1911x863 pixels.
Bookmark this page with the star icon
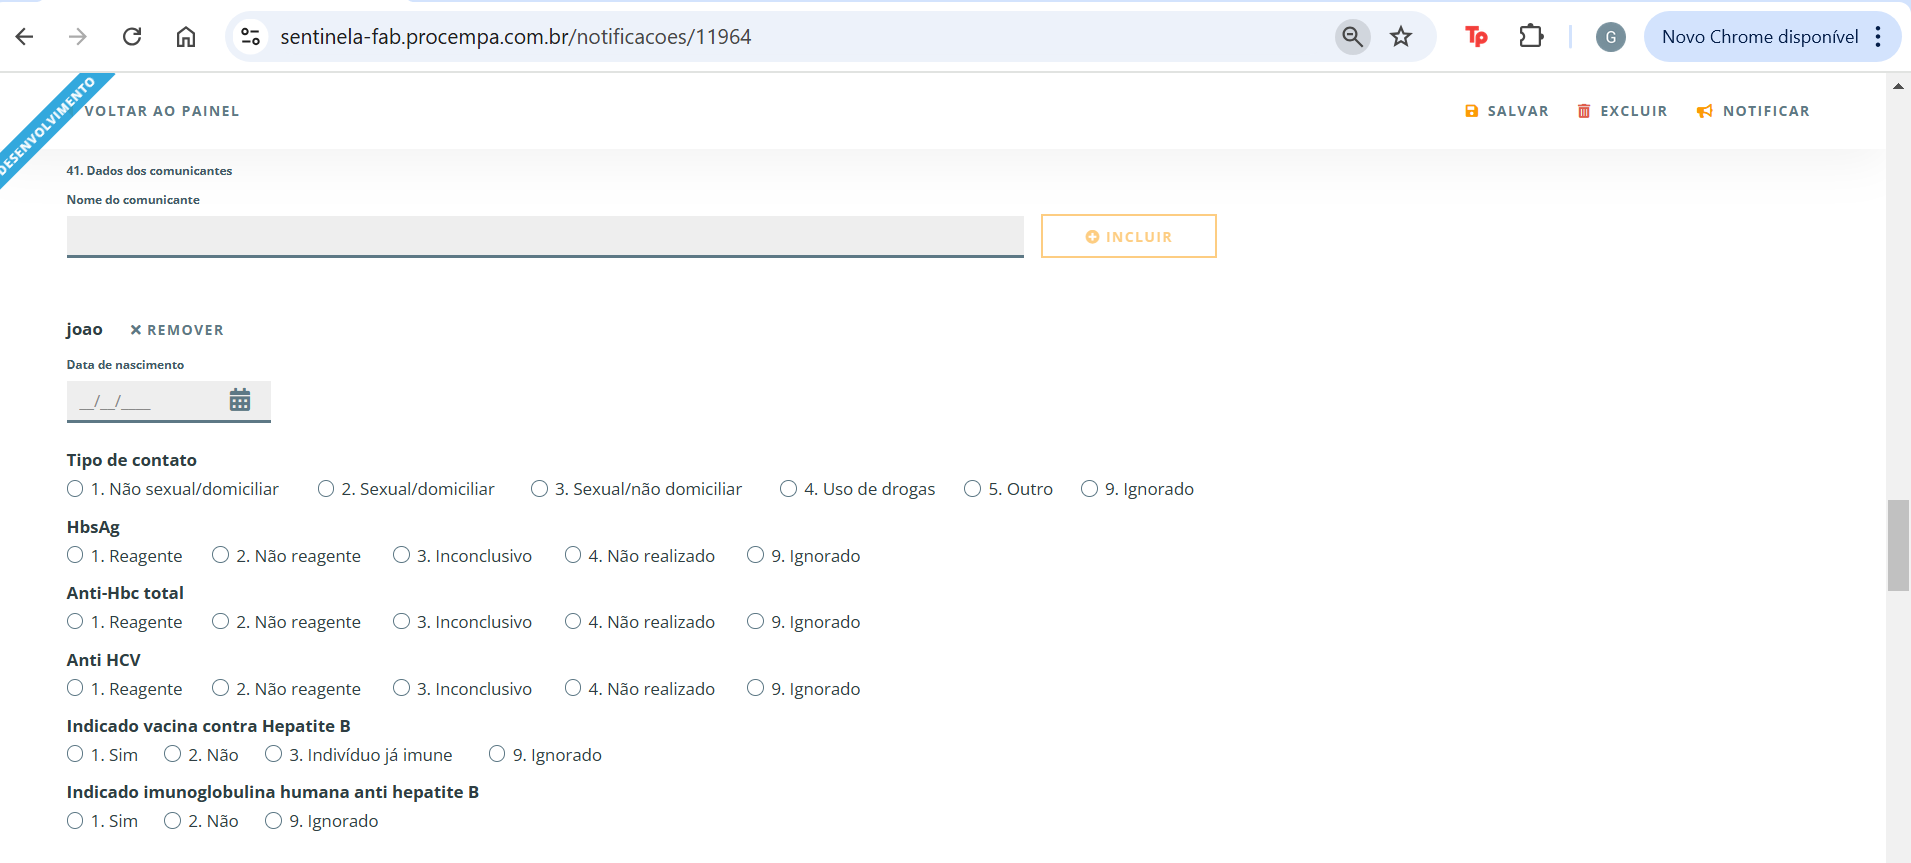point(1401,37)
